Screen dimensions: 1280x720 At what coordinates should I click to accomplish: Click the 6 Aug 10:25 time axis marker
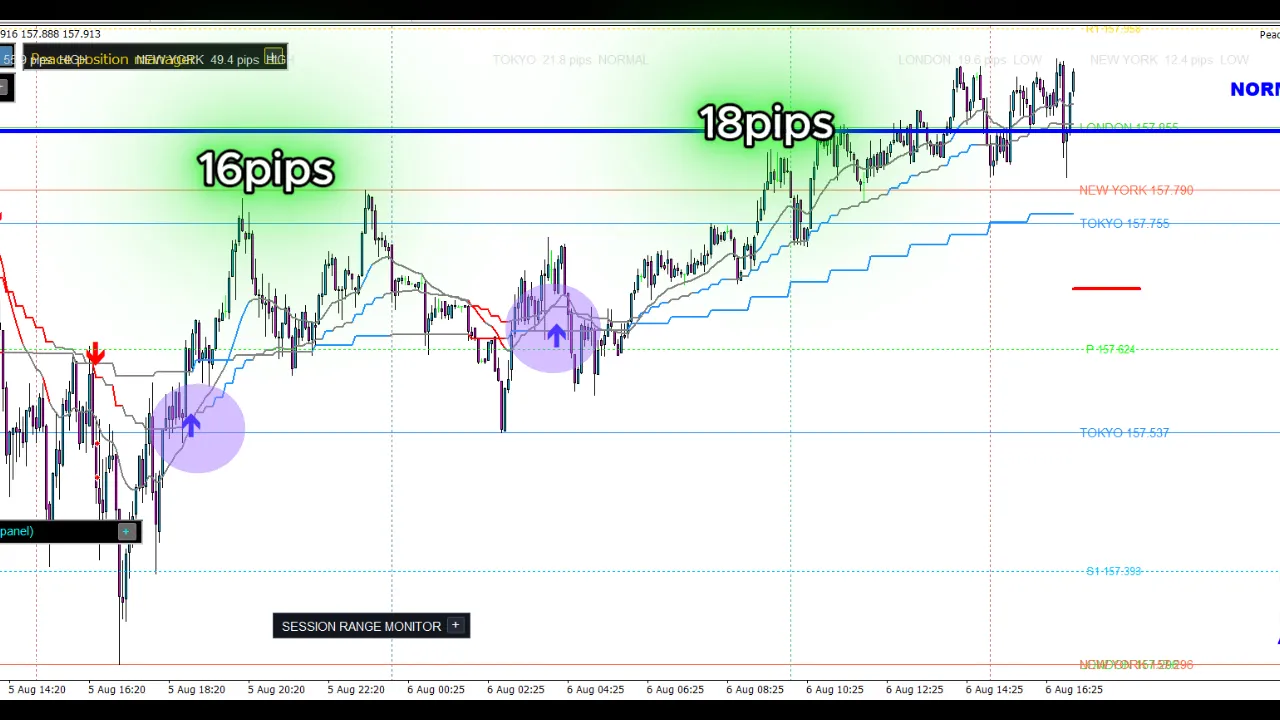[x=834, y=689]
